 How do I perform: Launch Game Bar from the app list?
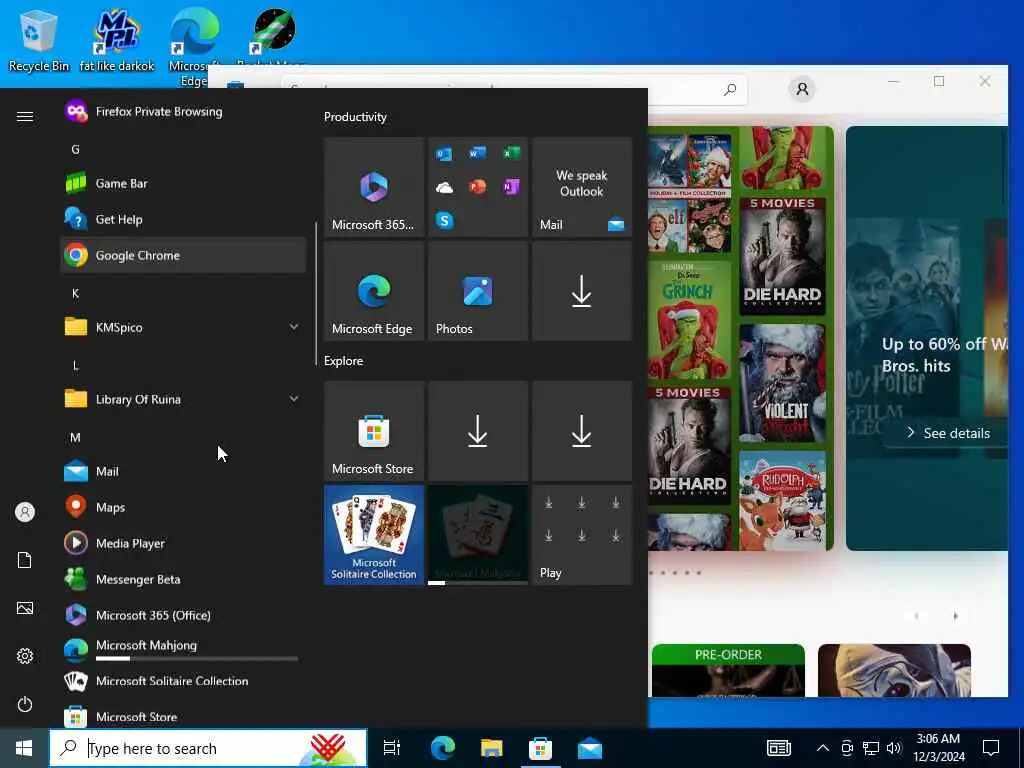pyautogui.click(x=183, y=184)
